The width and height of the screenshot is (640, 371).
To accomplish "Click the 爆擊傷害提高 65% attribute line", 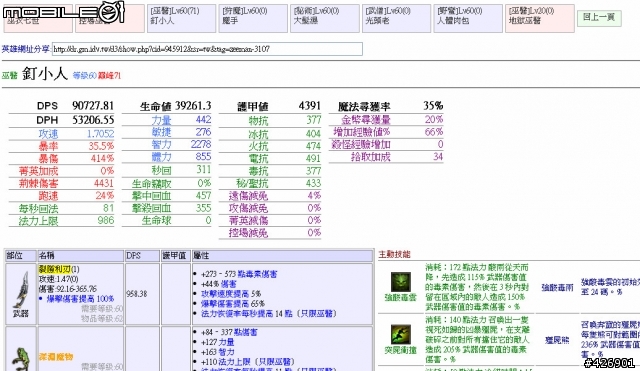I will coord(233,304).
